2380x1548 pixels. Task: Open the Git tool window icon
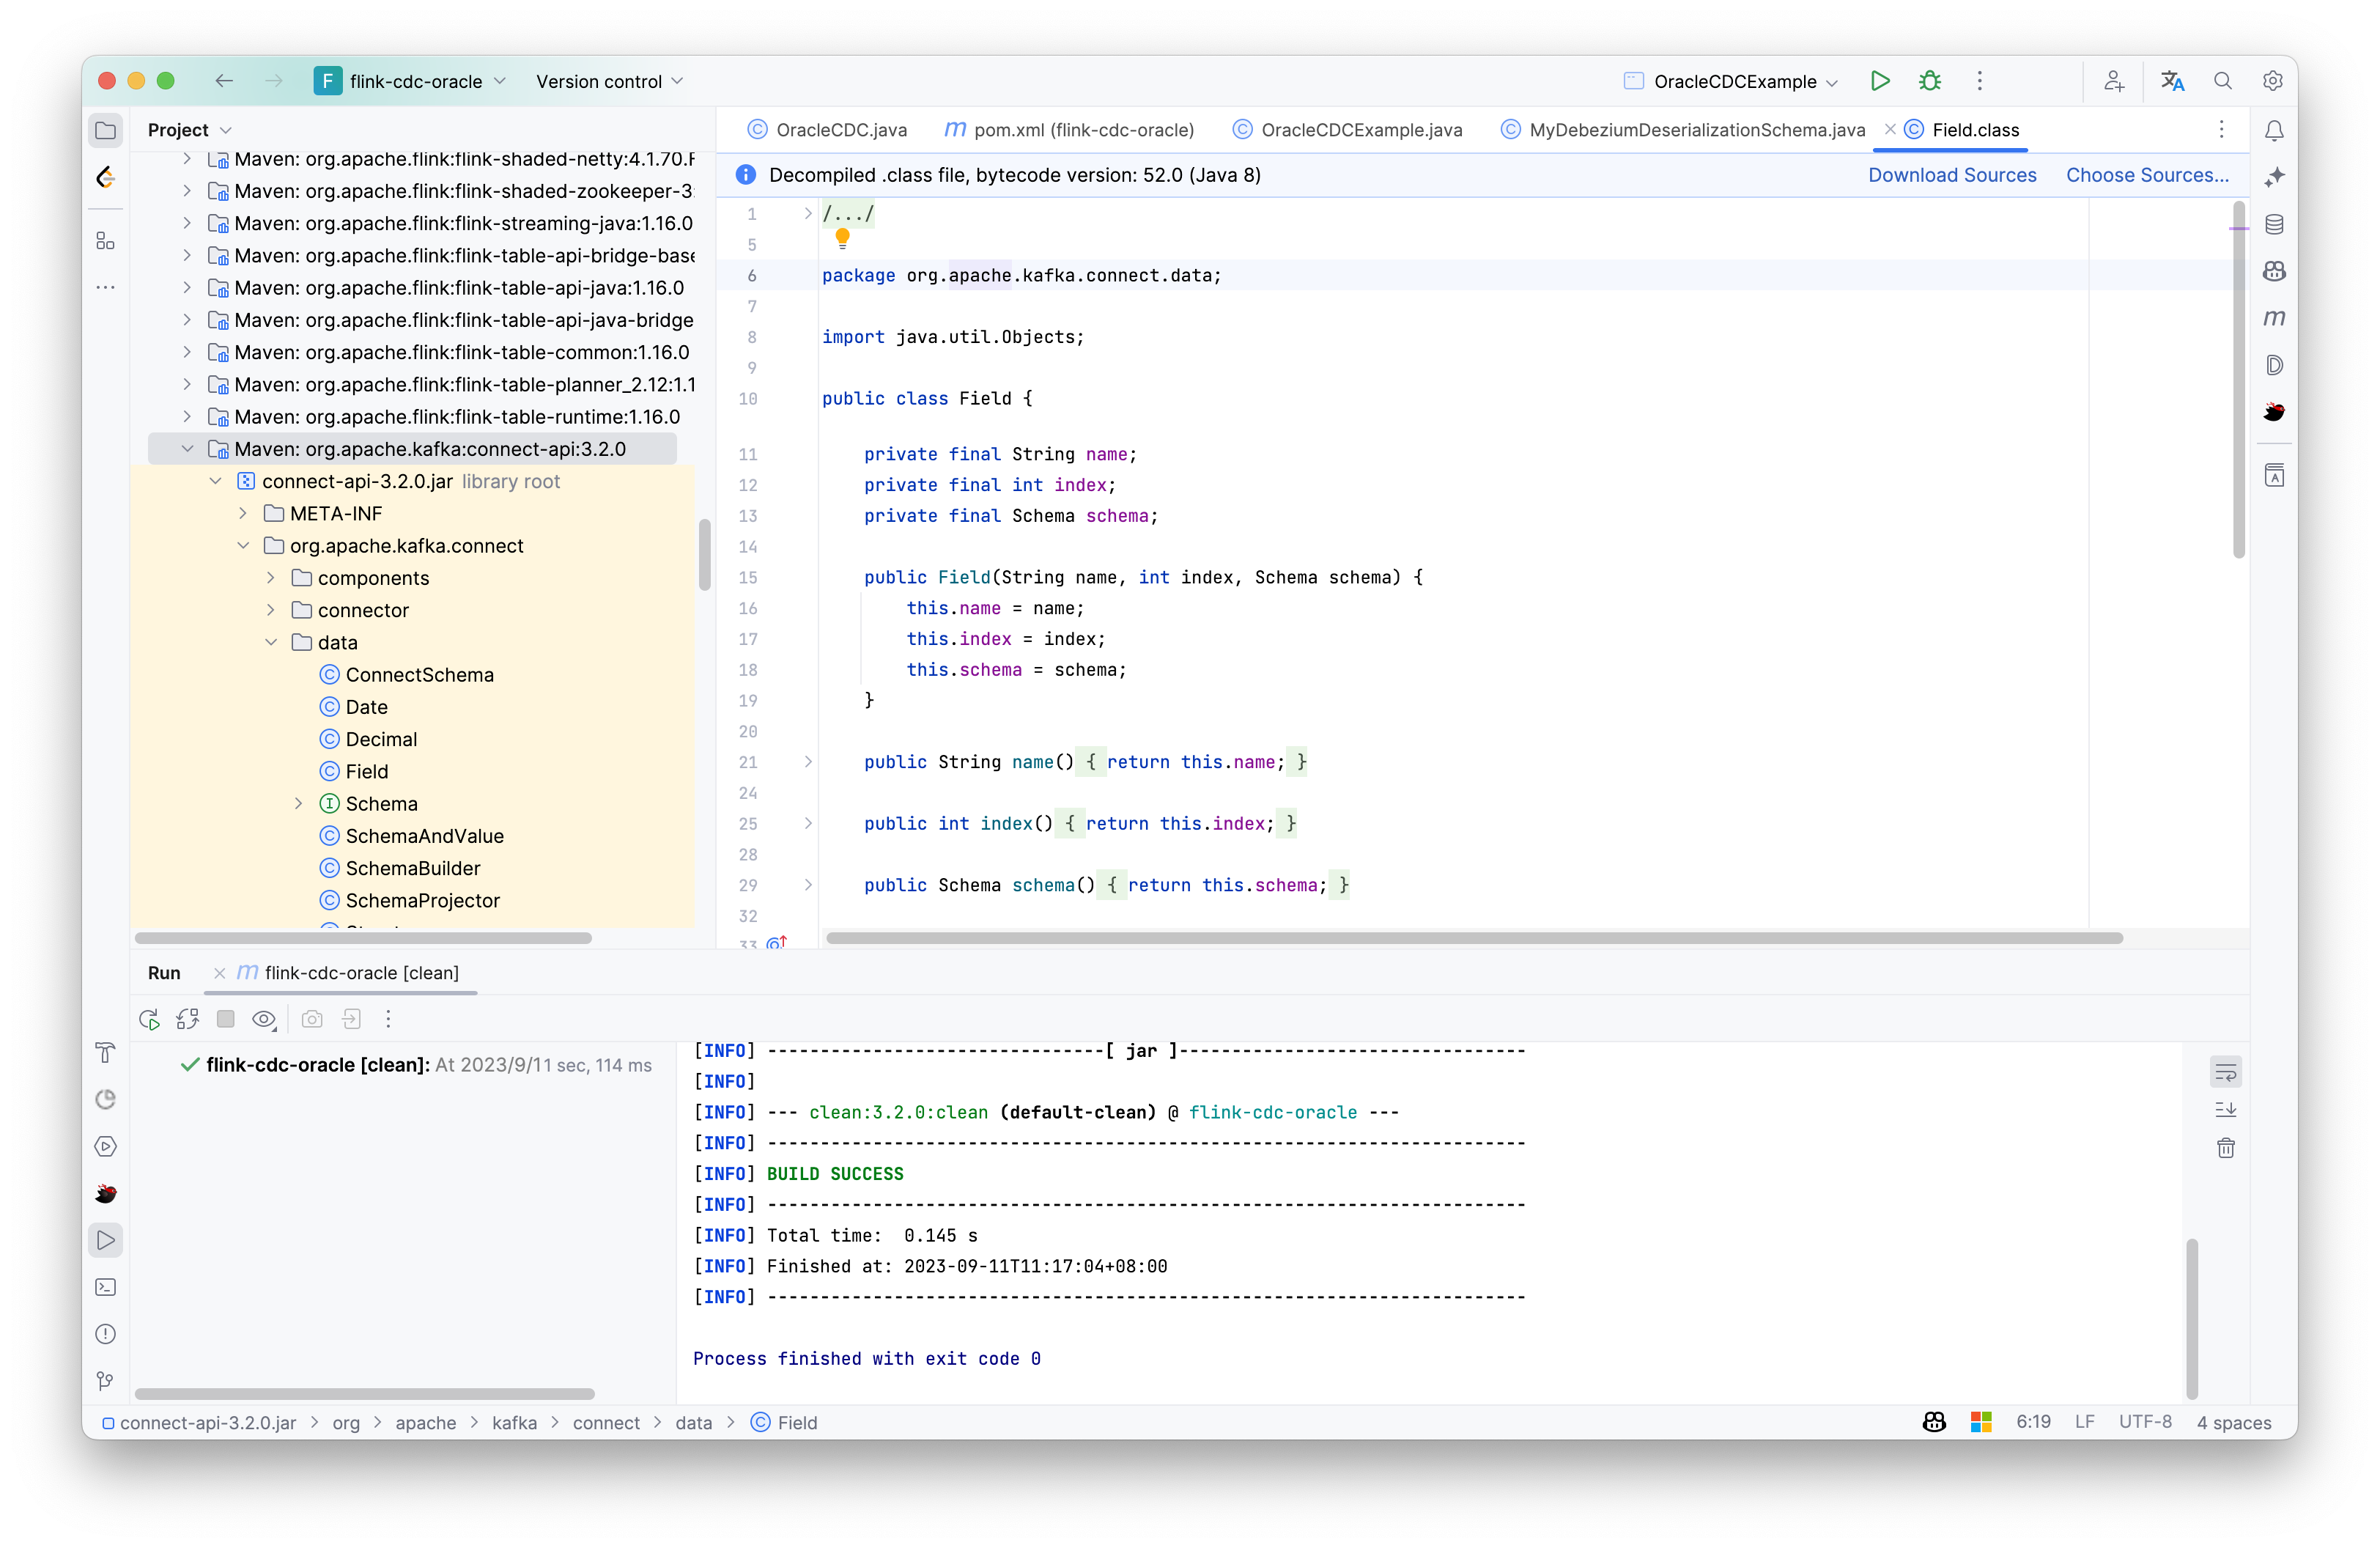(x=106, y=1381)
